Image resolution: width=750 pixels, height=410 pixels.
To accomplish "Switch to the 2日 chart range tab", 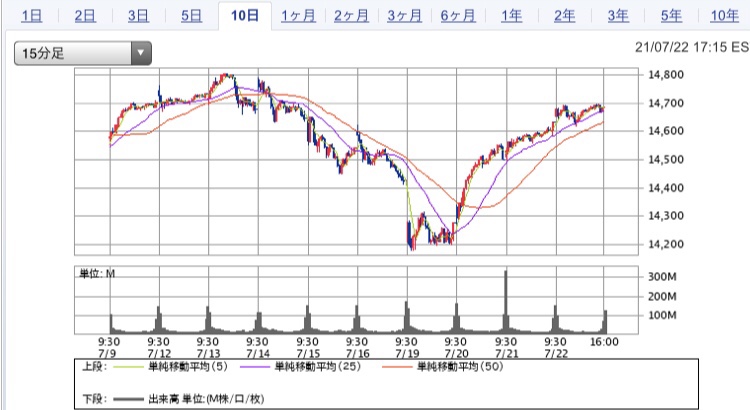I will (85, 16).
